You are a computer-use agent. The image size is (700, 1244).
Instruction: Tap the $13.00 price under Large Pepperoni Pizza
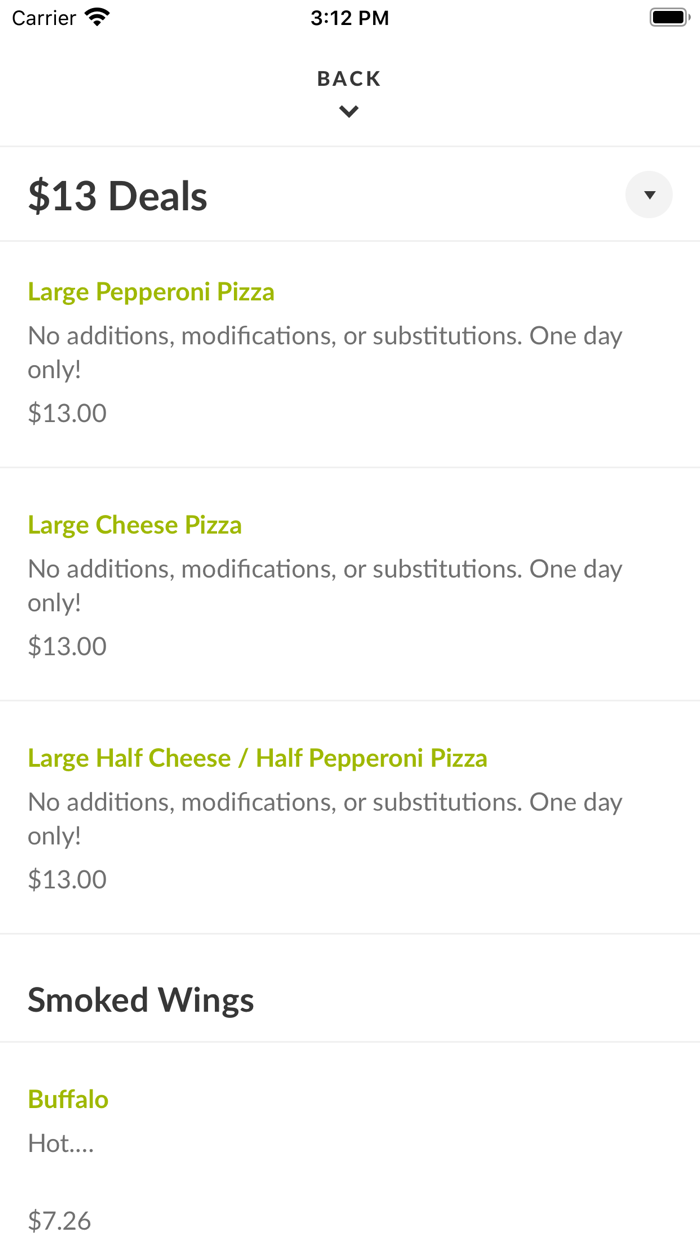pyautogui.click(x=66, y=412)
